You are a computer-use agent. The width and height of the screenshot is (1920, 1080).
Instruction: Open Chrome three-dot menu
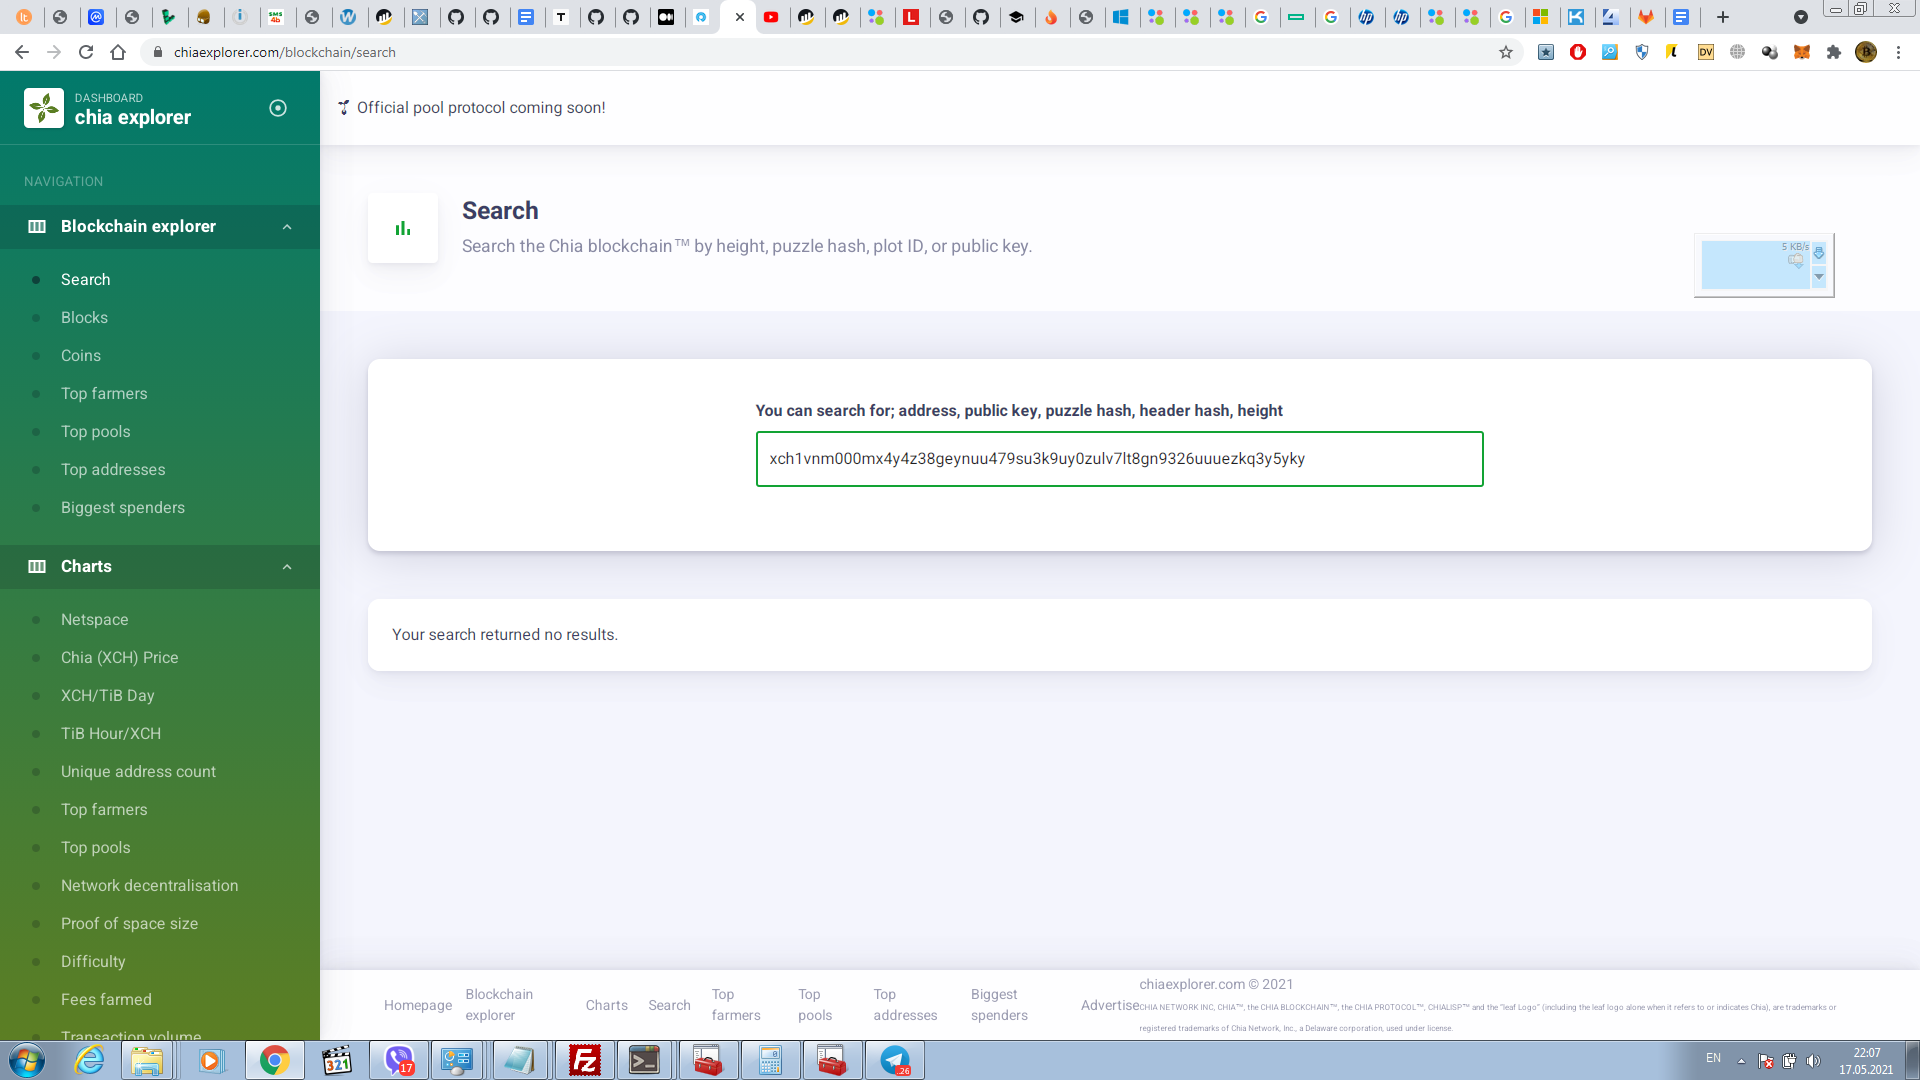click(x=1898, y=52)
